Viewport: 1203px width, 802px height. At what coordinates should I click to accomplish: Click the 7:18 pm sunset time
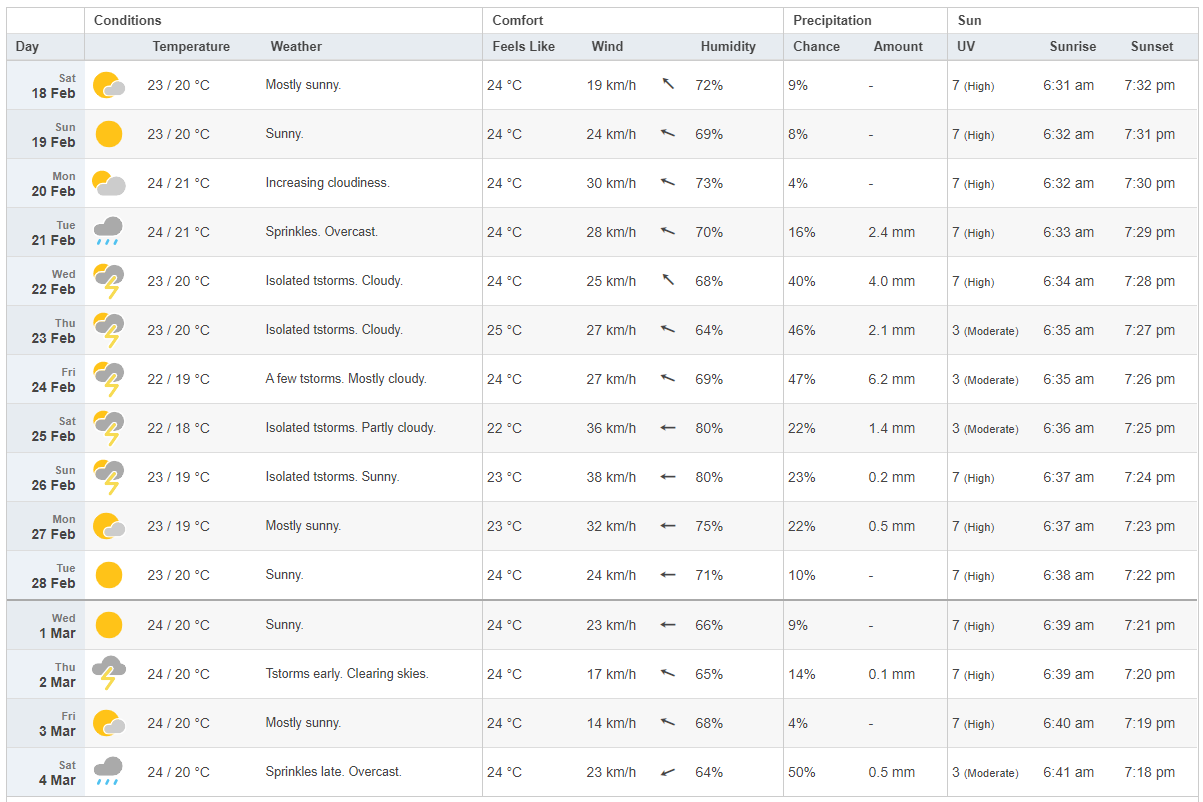[x=1150, y=772]
